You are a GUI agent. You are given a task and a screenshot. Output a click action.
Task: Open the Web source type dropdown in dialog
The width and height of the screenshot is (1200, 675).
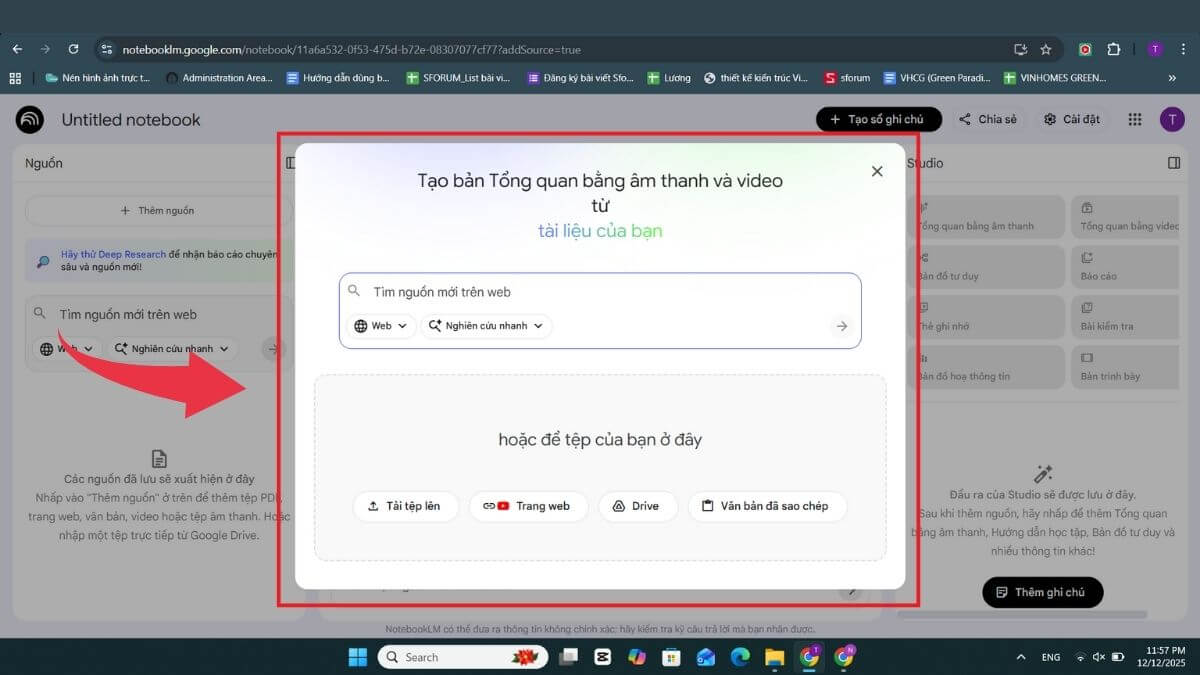[x=380, y=325]
